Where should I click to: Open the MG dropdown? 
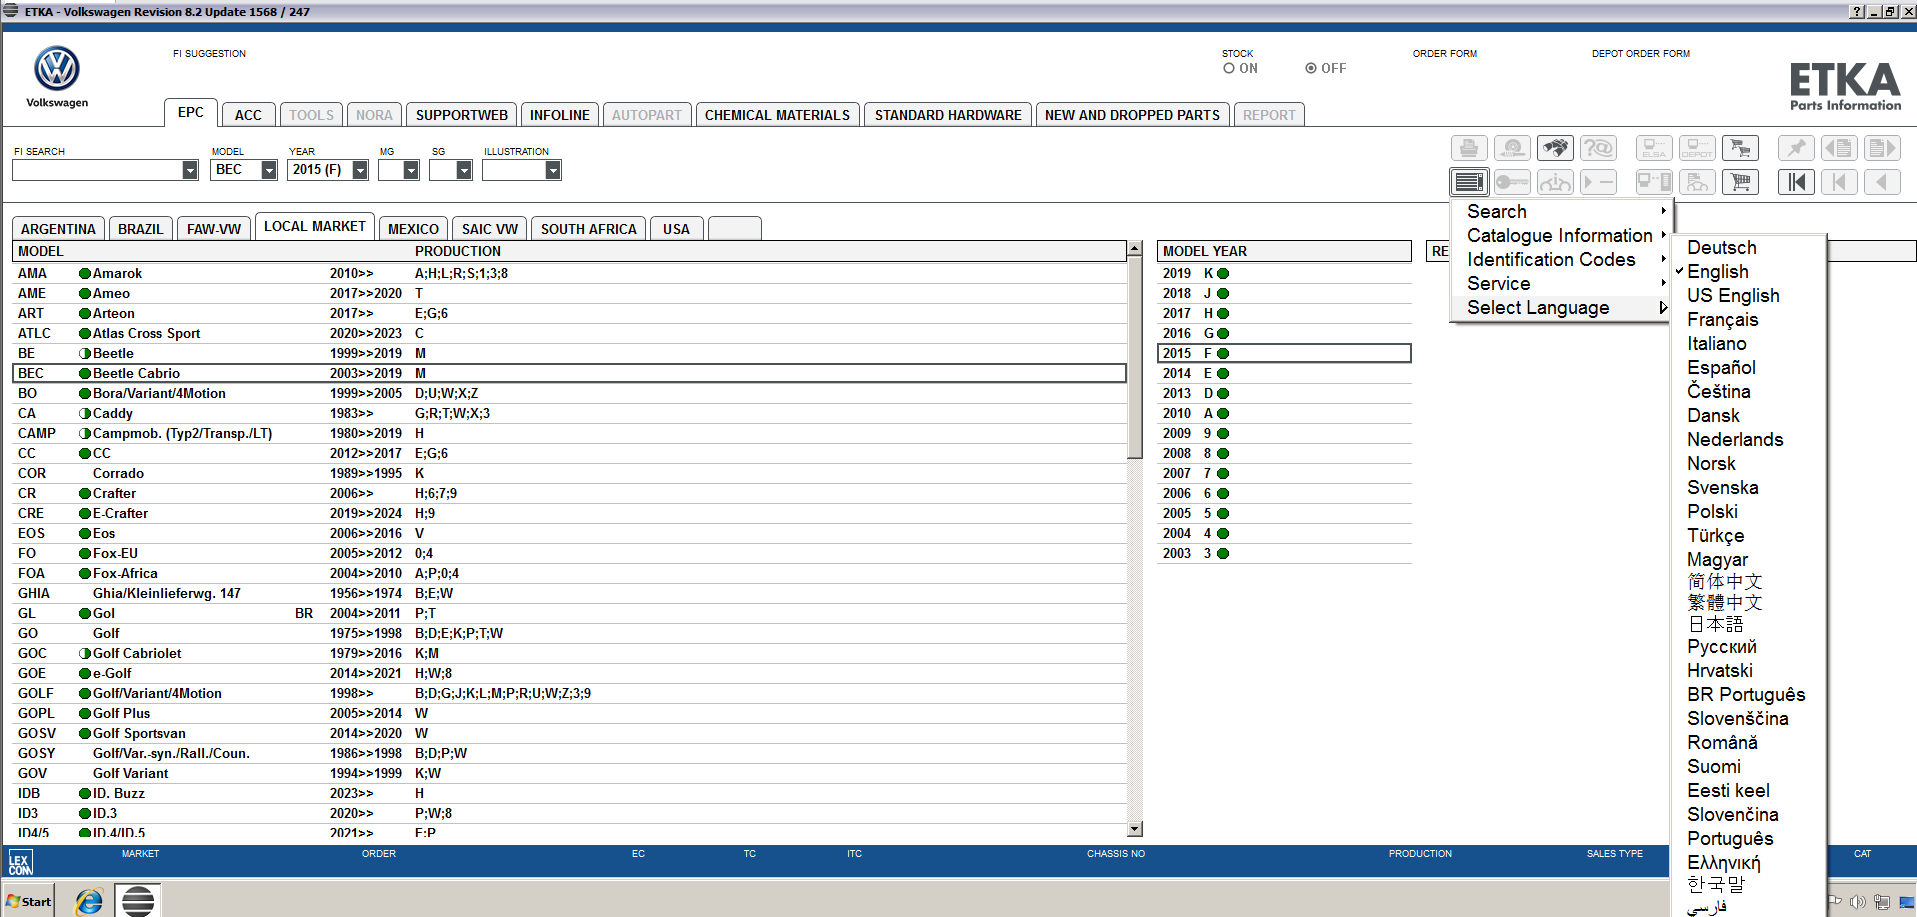tap(411, 170)
